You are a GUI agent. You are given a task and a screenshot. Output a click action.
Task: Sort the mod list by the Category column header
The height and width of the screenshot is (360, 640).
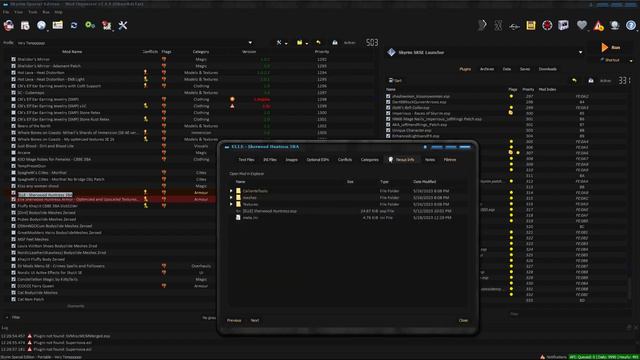[201, 52]
